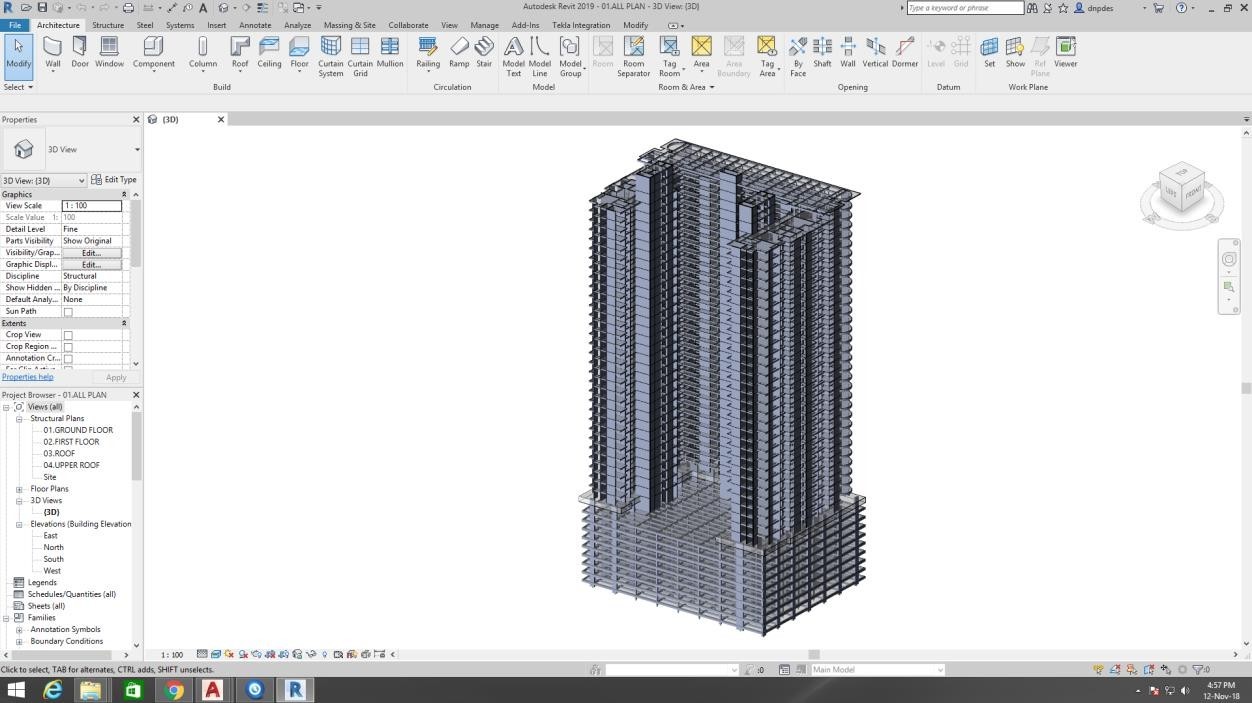Choose the Window tool
This screenshot has height=703, width=1252.
coord(110,52)
